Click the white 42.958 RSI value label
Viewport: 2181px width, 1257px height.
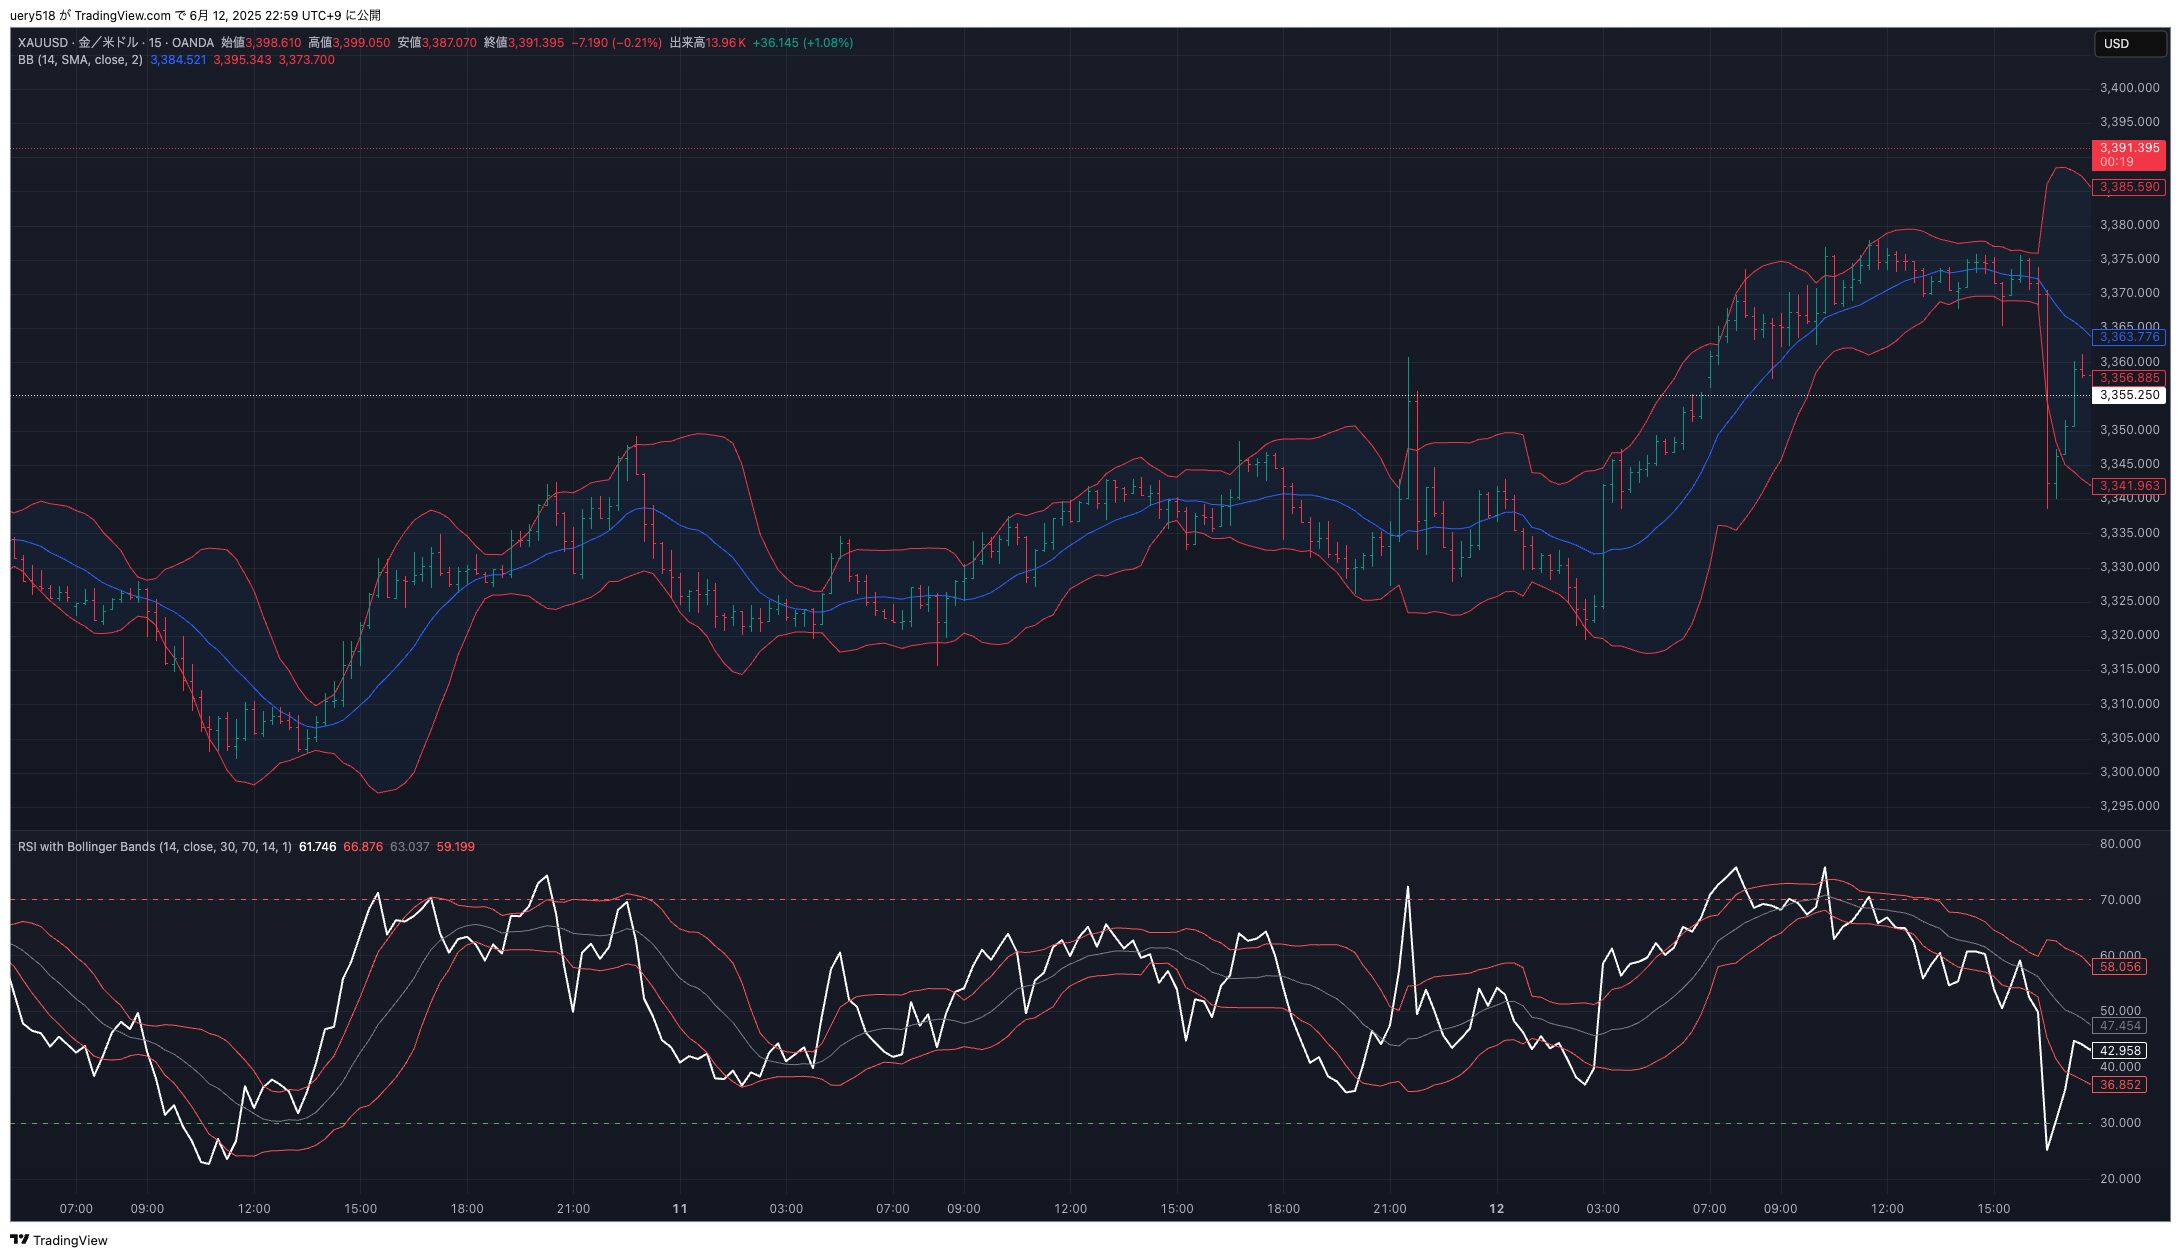point(2119,1051)
